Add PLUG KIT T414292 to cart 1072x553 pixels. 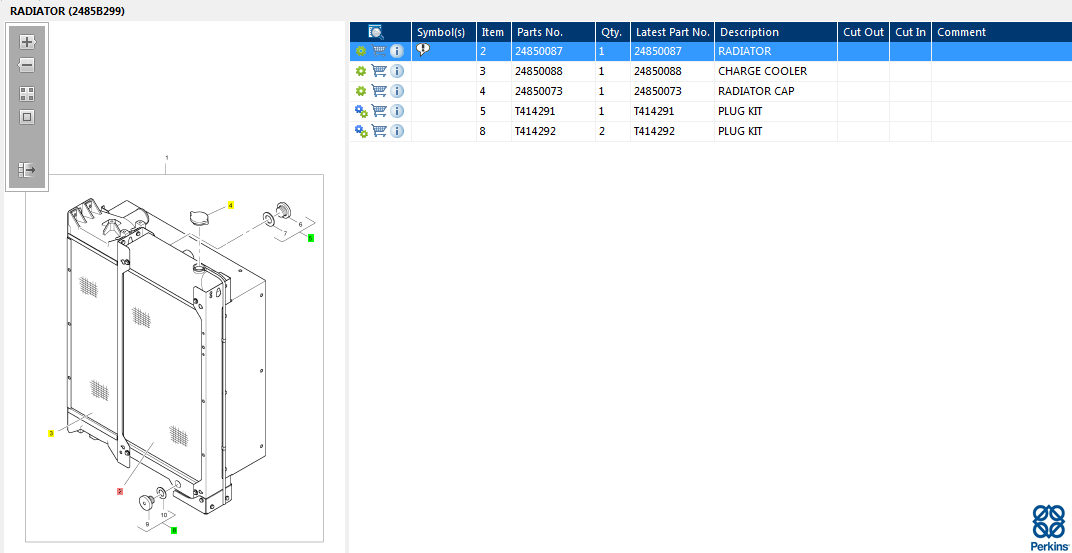(379, 131)
